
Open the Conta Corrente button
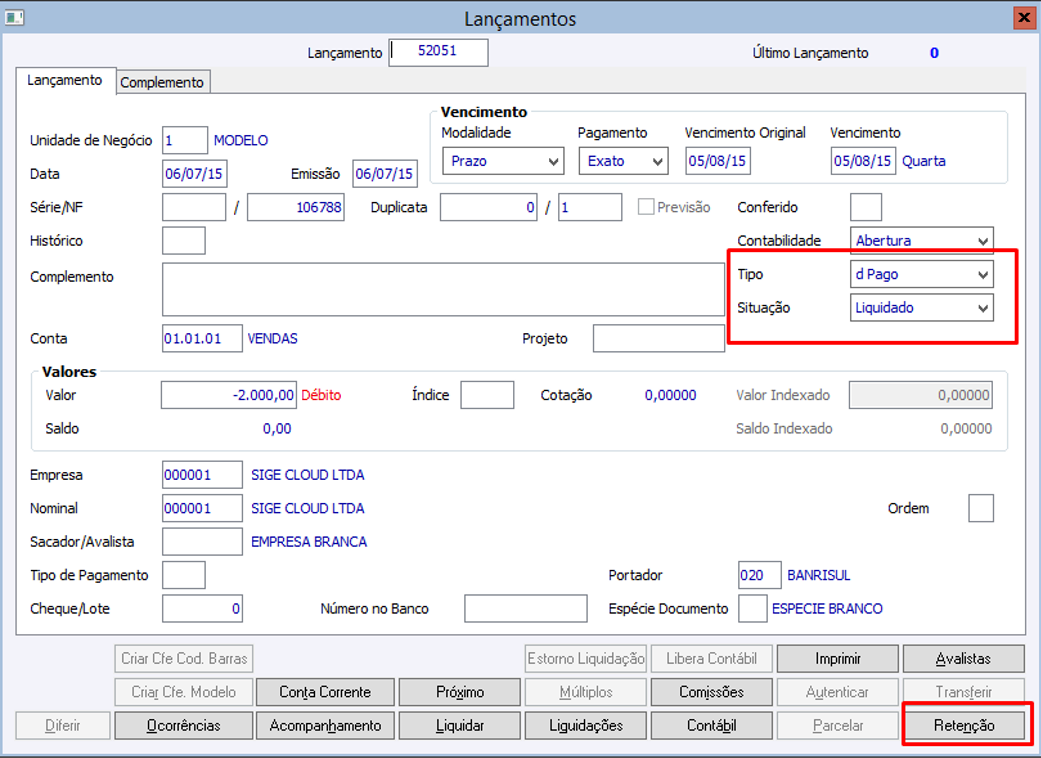(325, 692)
